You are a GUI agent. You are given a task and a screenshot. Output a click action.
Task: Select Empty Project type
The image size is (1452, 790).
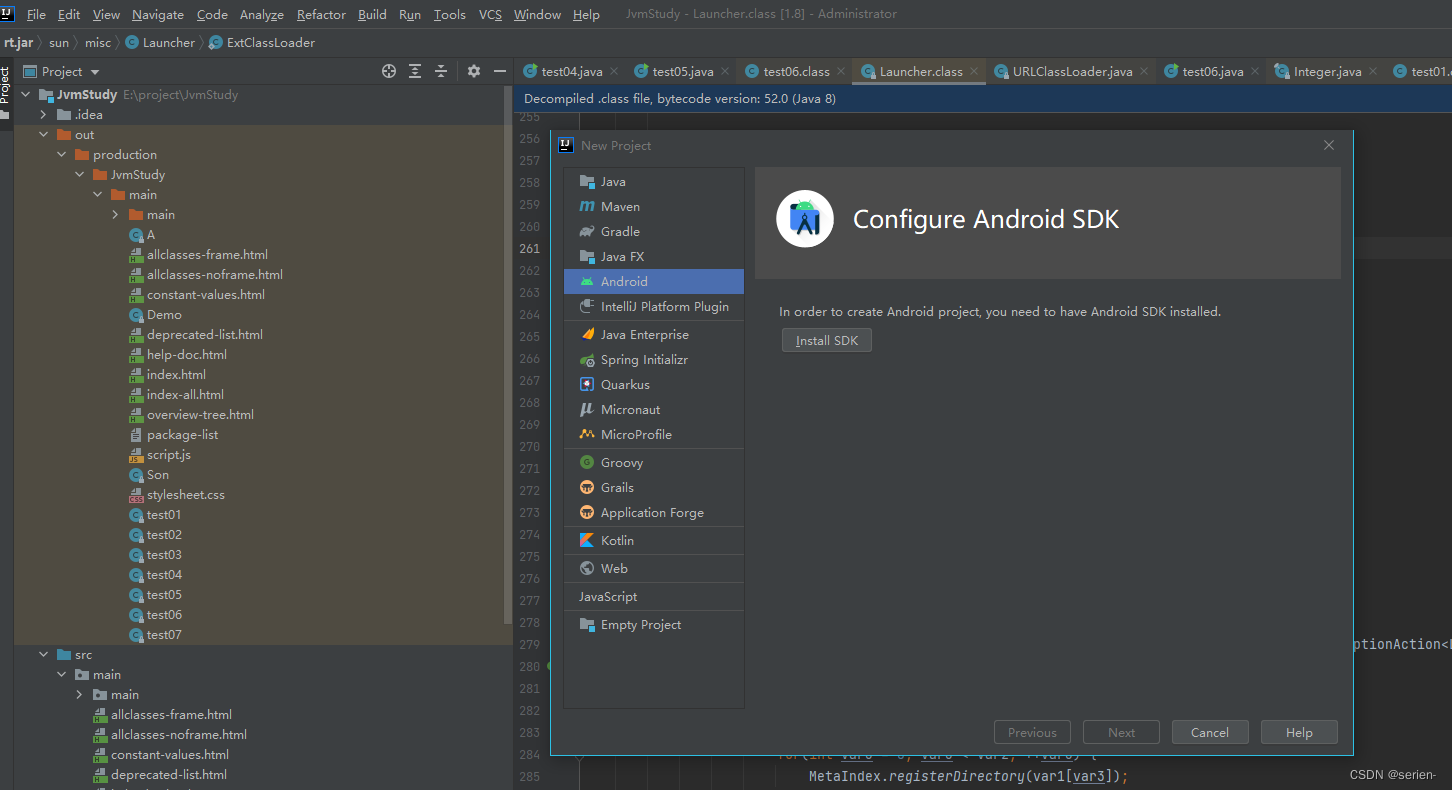click(x=654, y=625)
